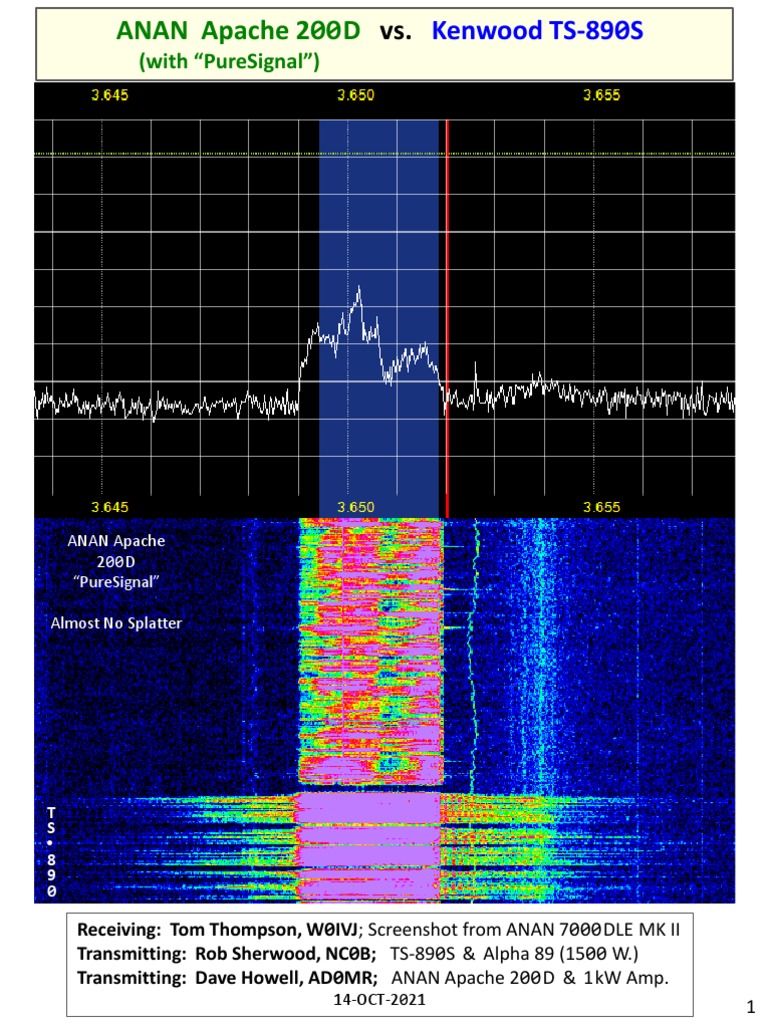The height and width of the screenshot is (1024, 768).
Task: Click the '14-OCT-2021' date text
Action: pos(379,1000)
